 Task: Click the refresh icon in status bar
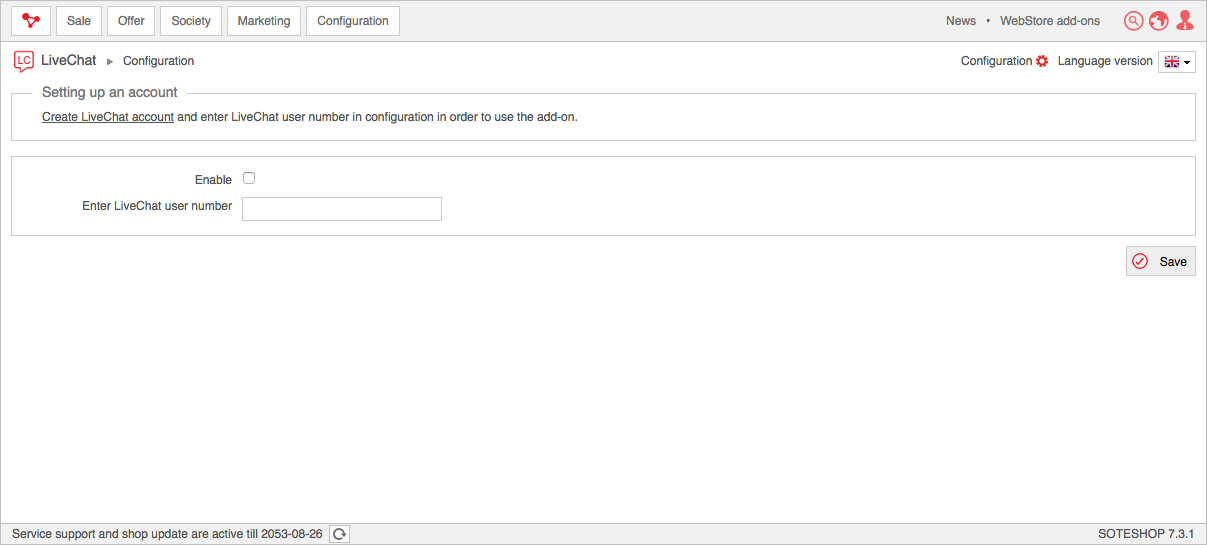pos(340,534)
